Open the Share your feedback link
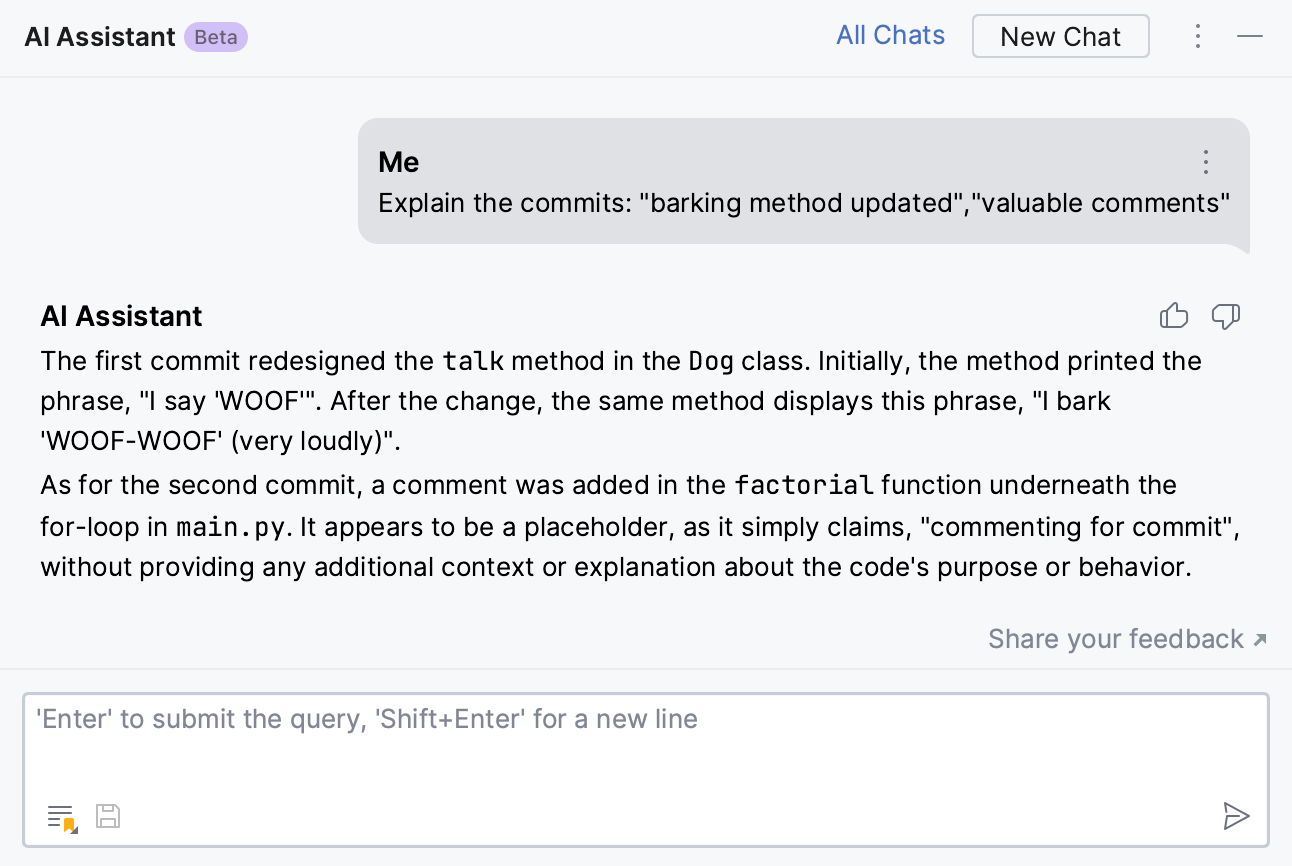The image size is (1292, 866). [1117, 639]
